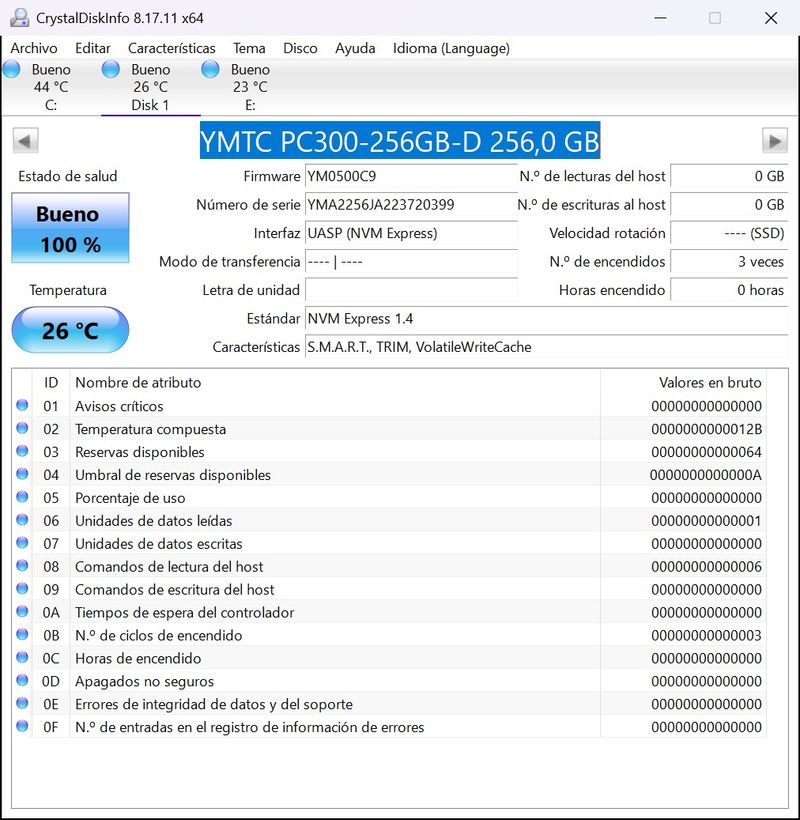Click the Bueno 100 % health status button
This screenshot has width=800, height=820.
pos(70,228)
